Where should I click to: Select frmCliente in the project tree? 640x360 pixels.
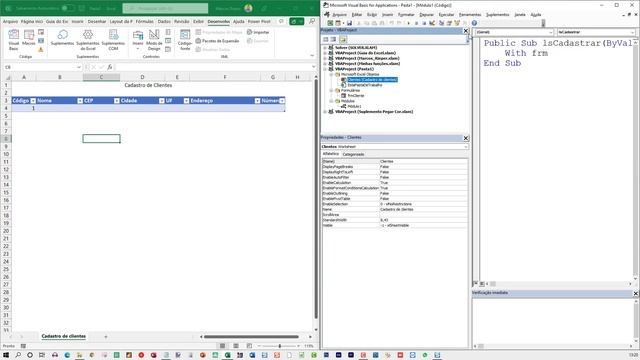coord(356,96)
